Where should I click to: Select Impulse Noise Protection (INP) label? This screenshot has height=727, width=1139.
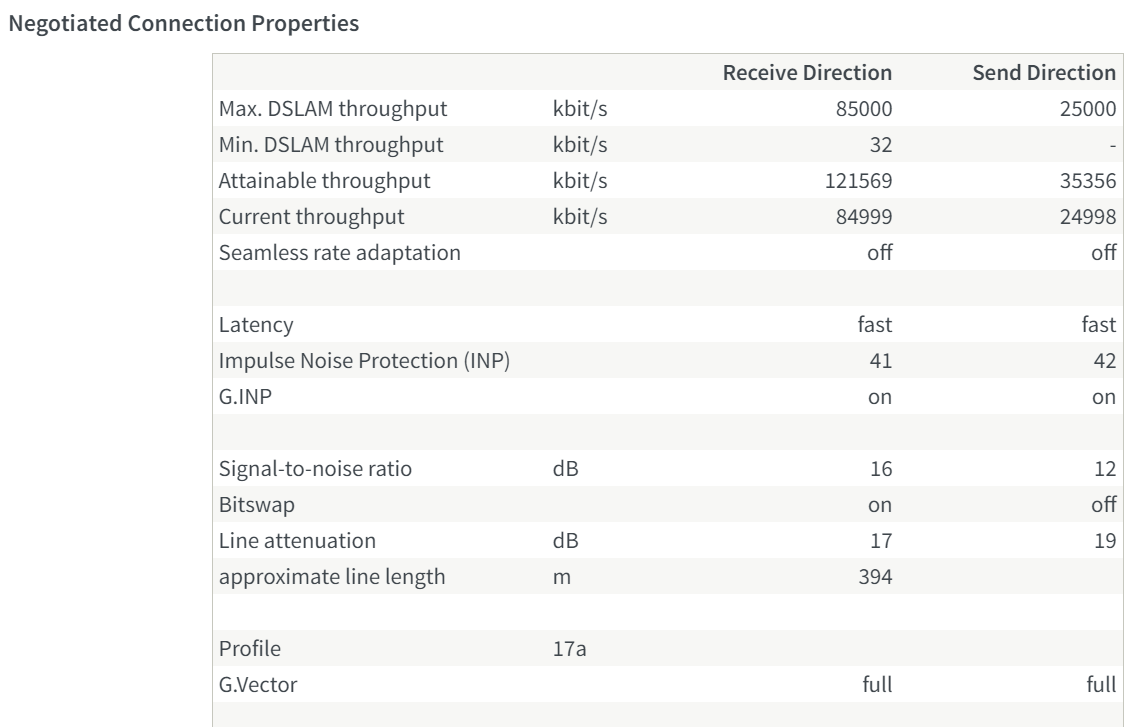[x=365, y=360]
